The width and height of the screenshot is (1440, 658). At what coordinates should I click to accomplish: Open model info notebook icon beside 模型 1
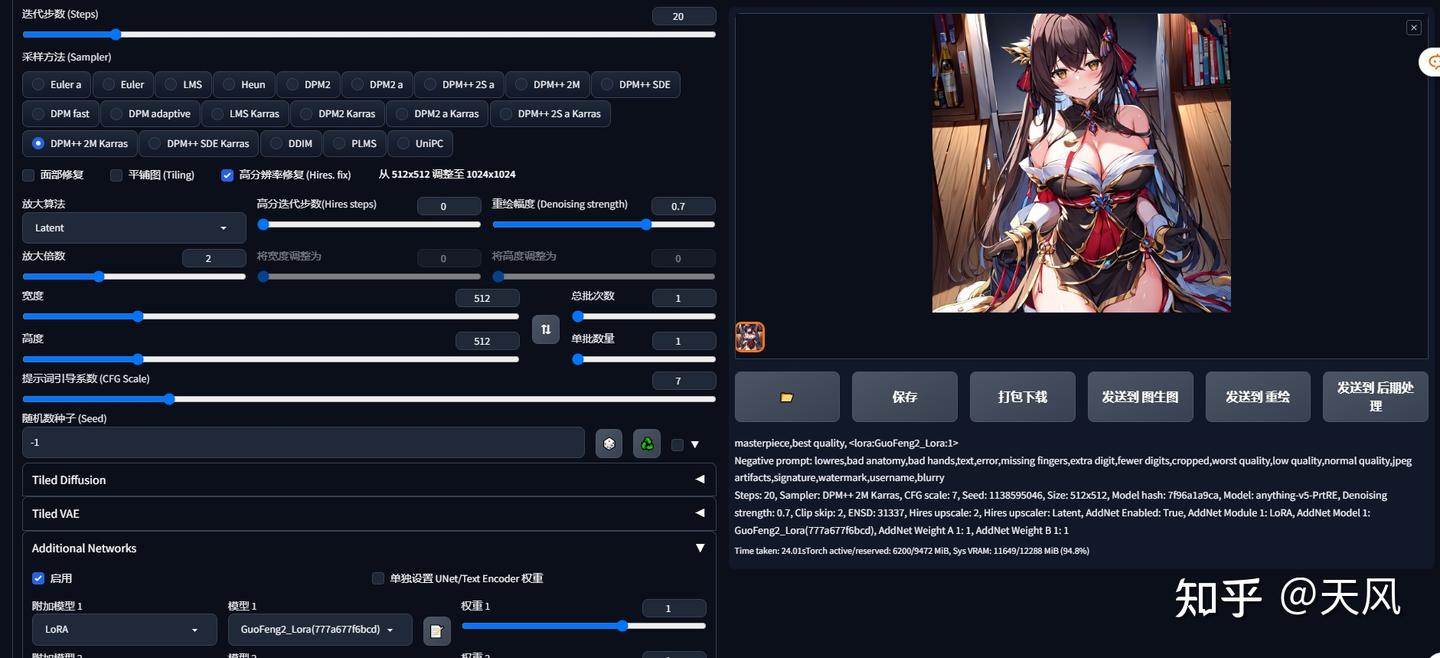coord(436,631)
